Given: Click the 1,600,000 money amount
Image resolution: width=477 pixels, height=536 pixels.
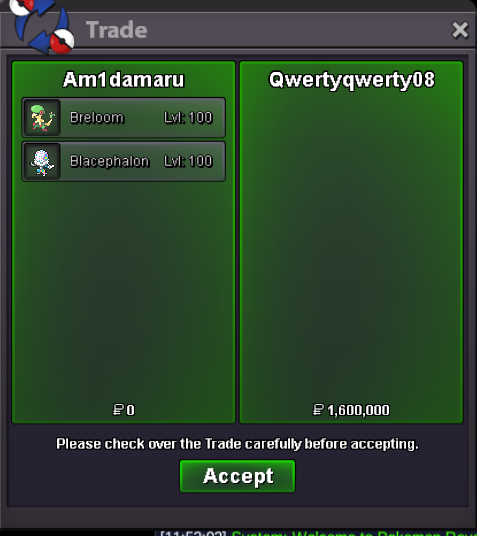Looking at the screenshot, I should click(358, 410).
